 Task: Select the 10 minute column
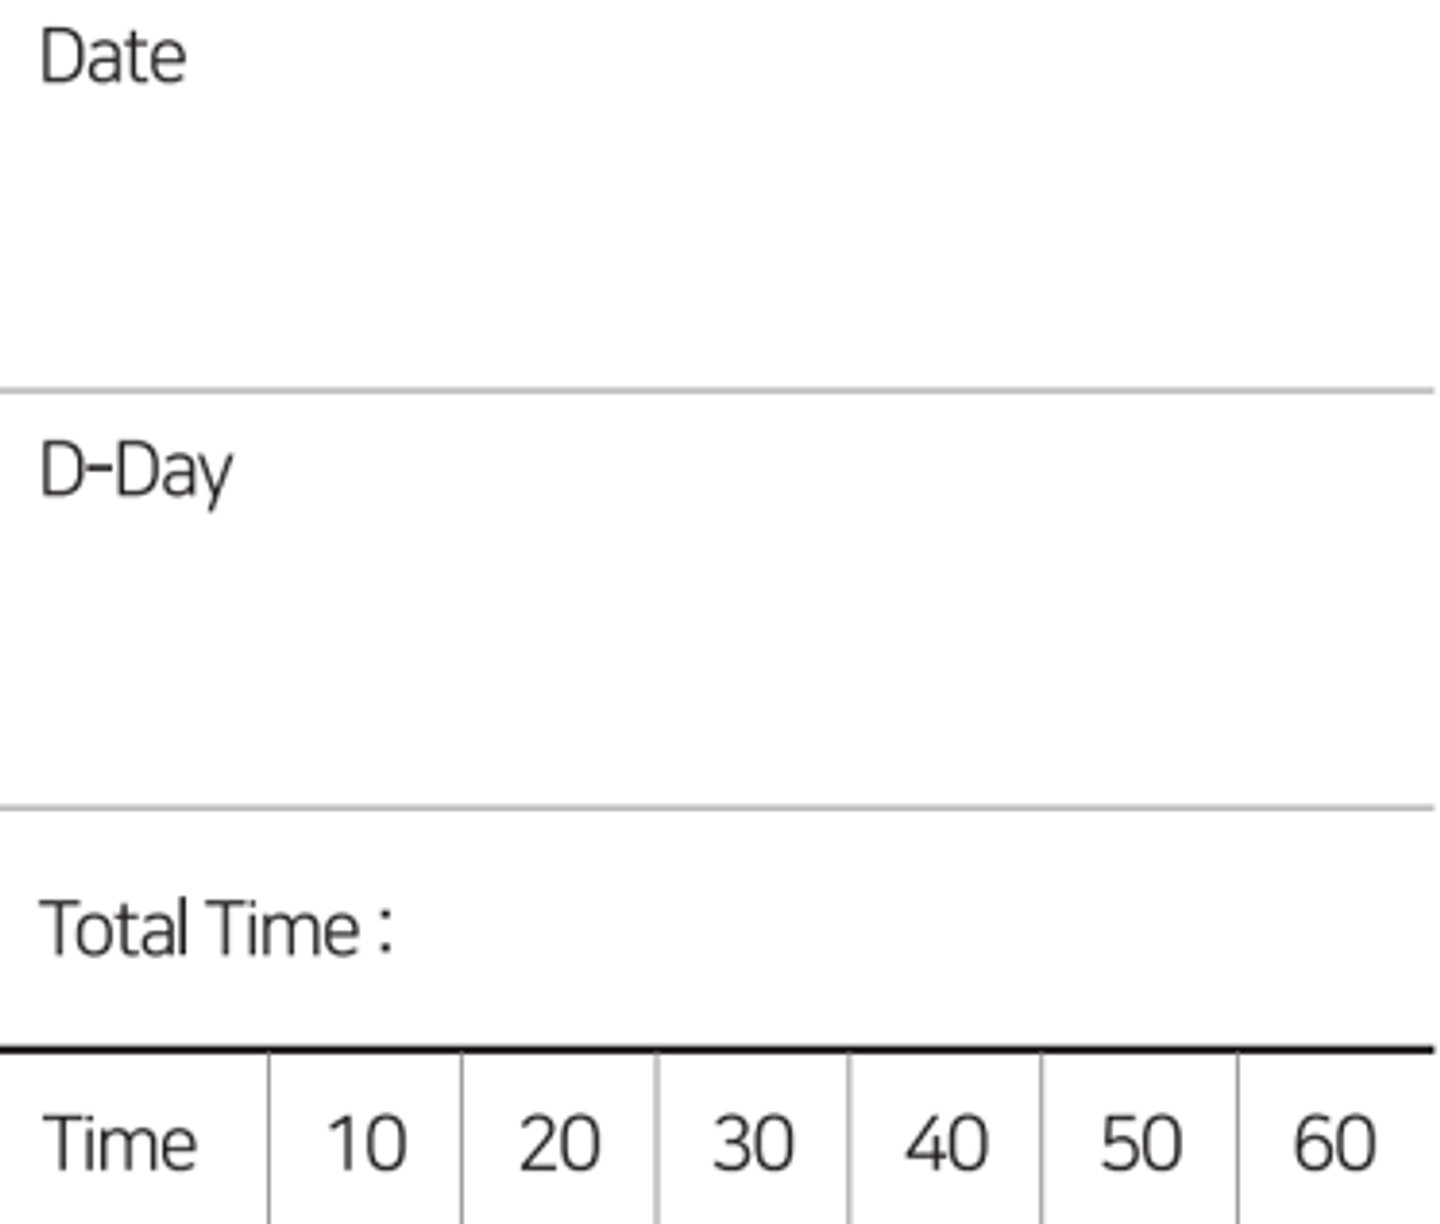pos(366,1143)
